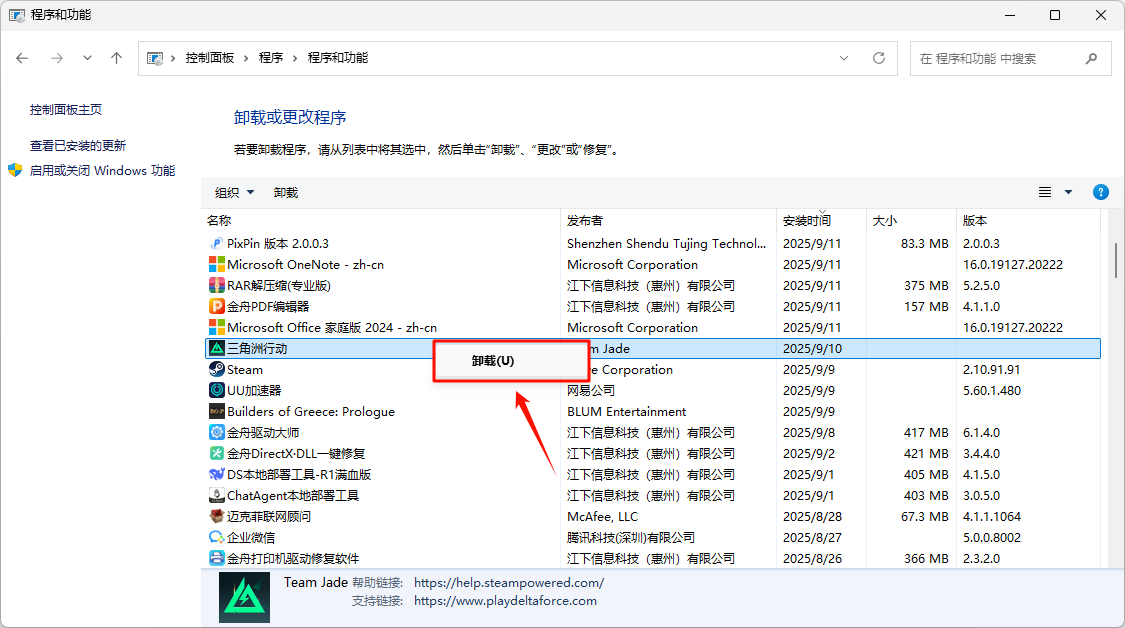Click the 企业微信 icon

coord(216,537)
